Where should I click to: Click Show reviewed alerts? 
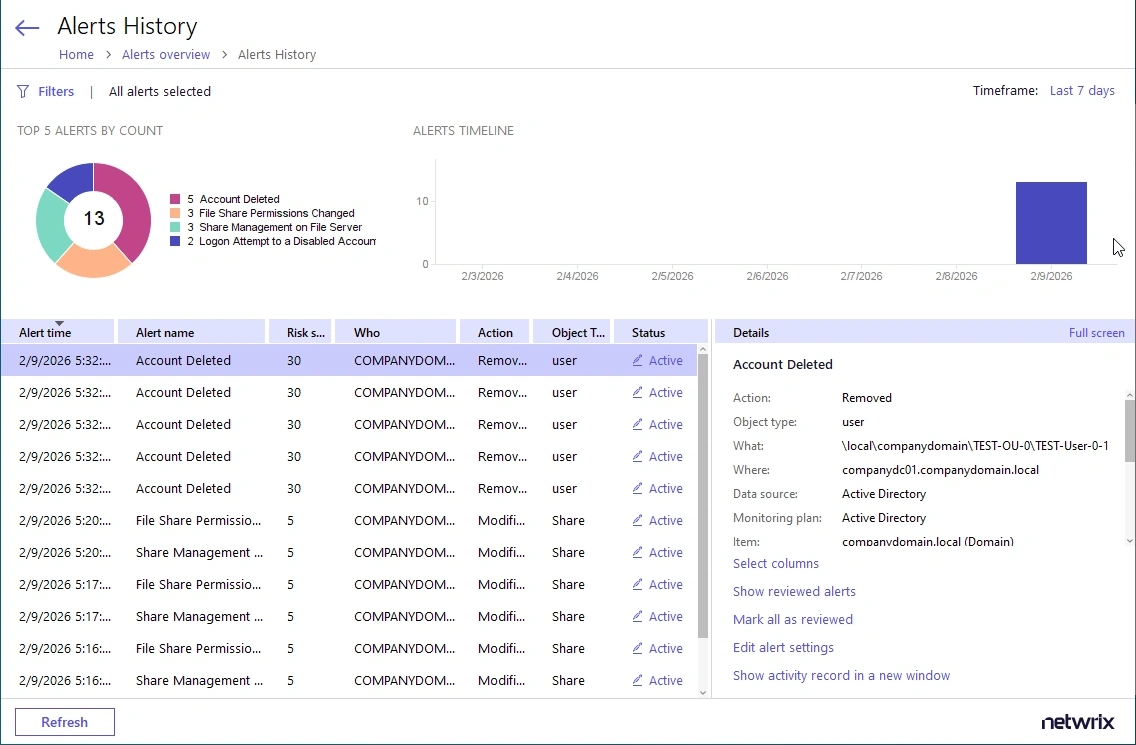click(794, 592)
